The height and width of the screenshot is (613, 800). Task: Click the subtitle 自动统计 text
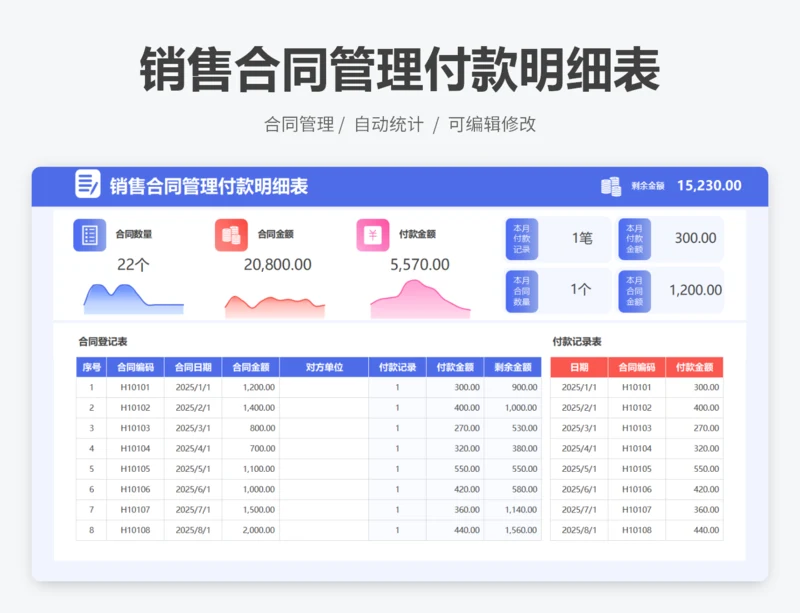click(389, 124)
